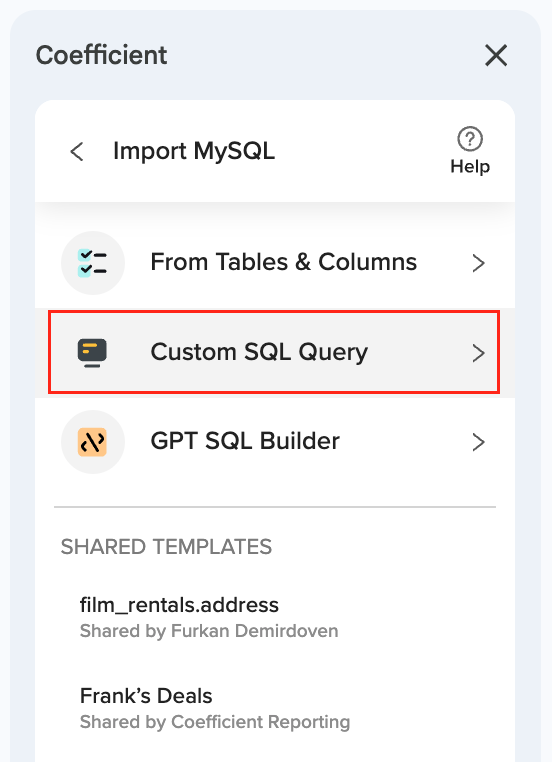This screenshot has width=552, height=762.
Task: Expand the From Tables & Columns chevron
Action: click(x=479, y=263)
